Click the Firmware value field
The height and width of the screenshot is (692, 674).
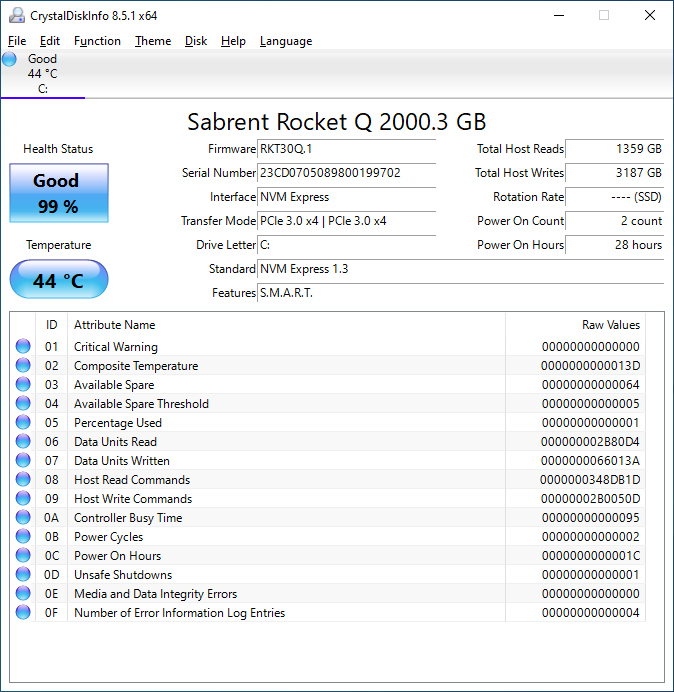[x=346, y=149]
